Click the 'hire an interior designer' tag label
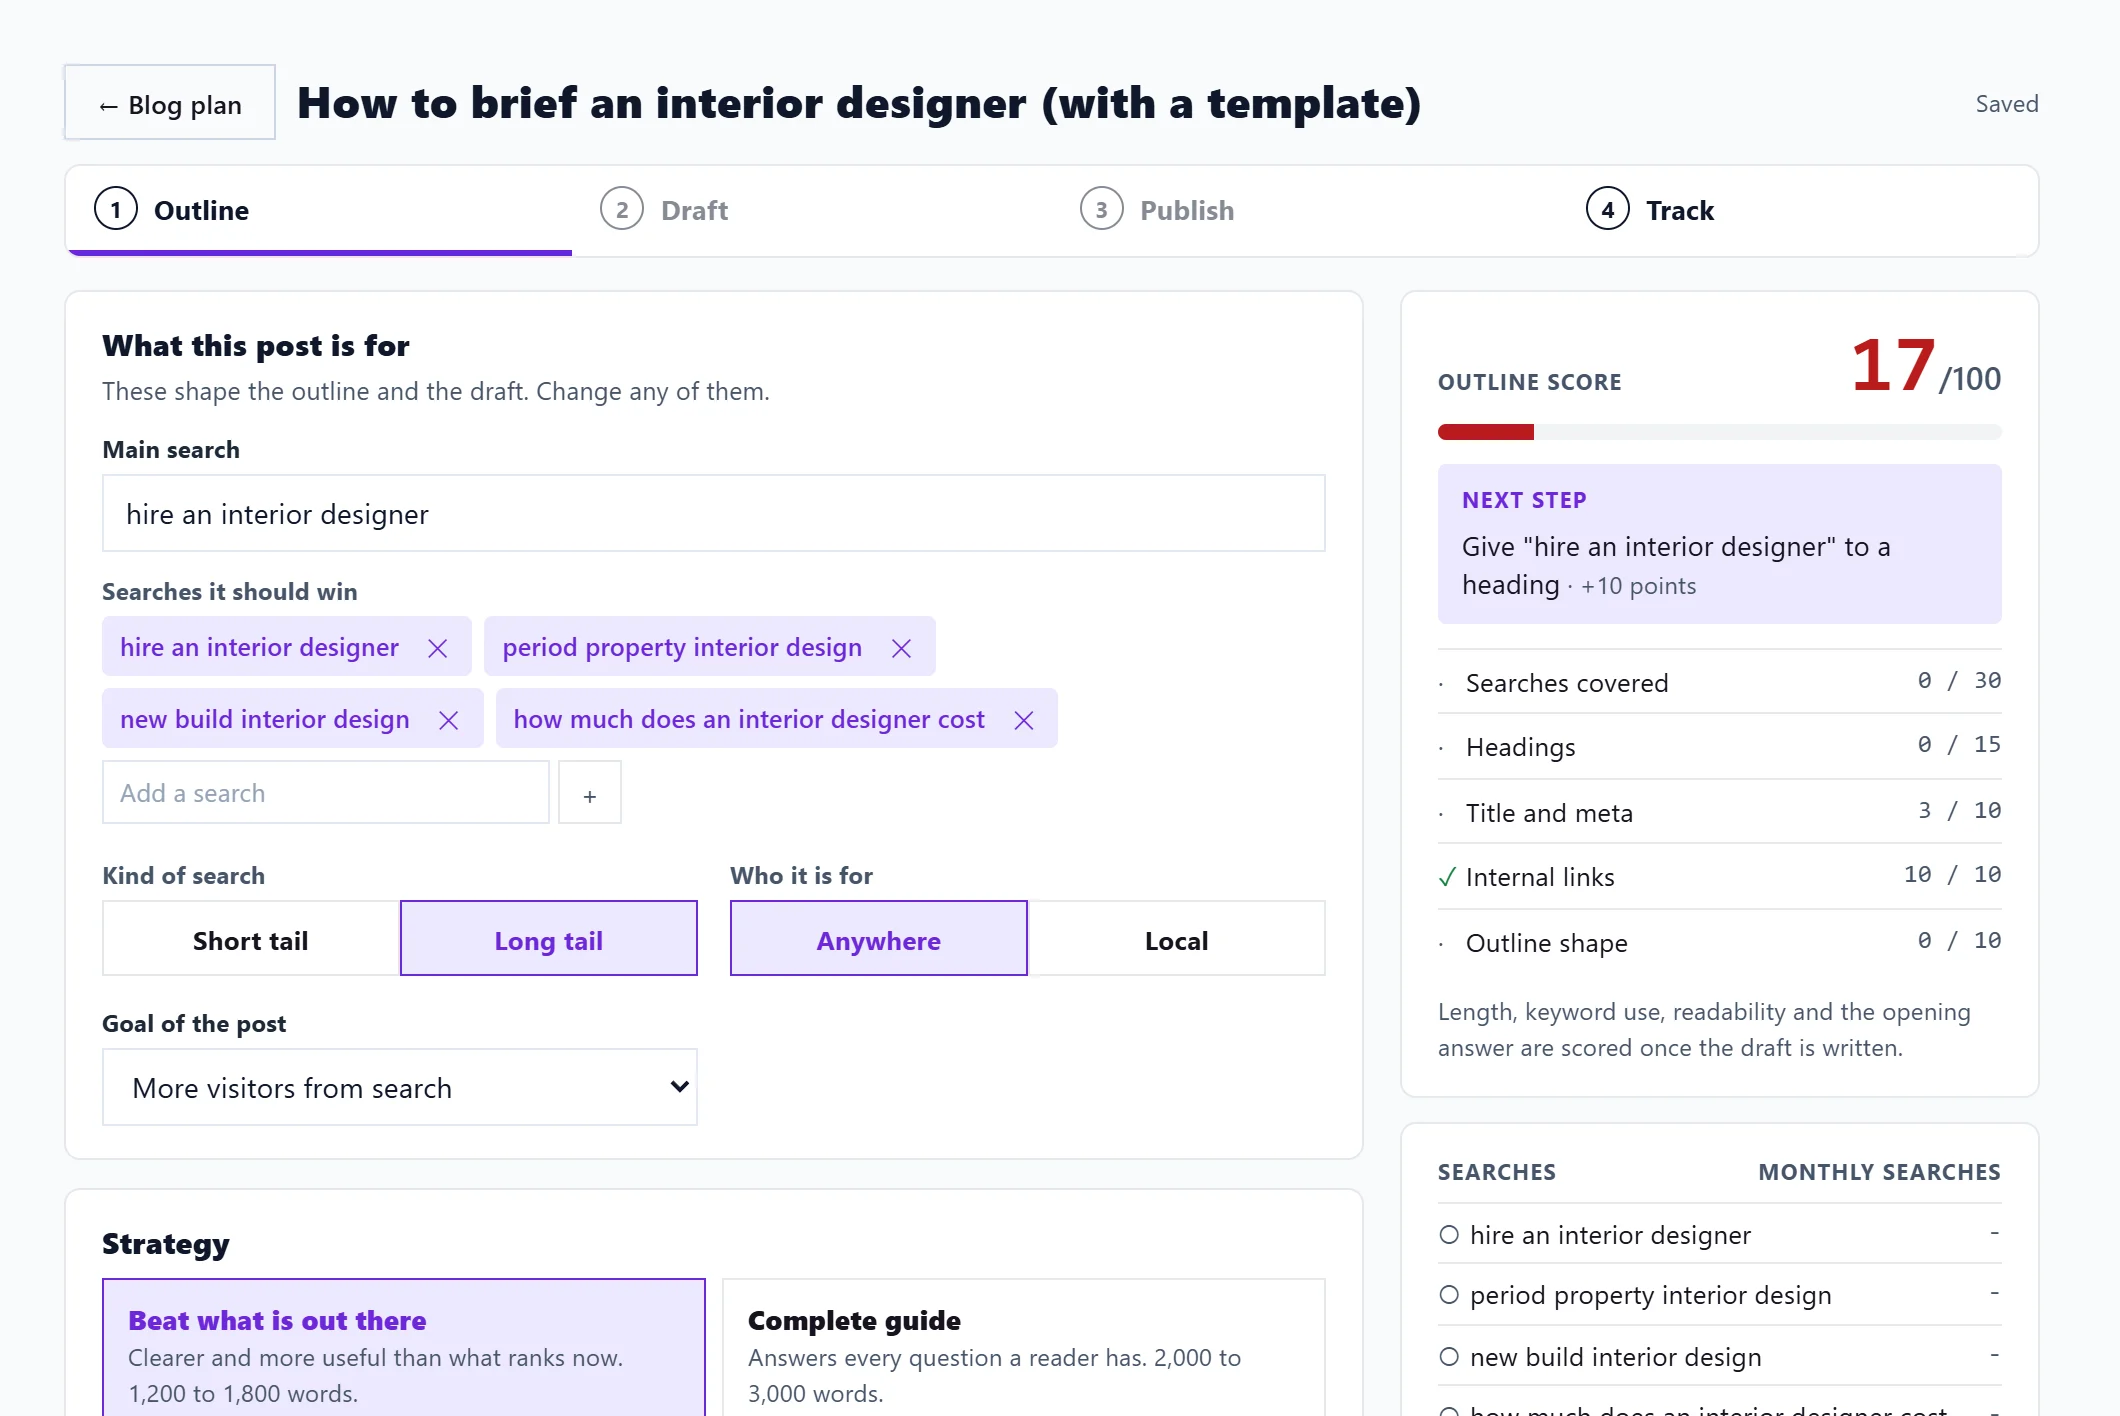The image size is (2120, 1416). tap(260, 647)
